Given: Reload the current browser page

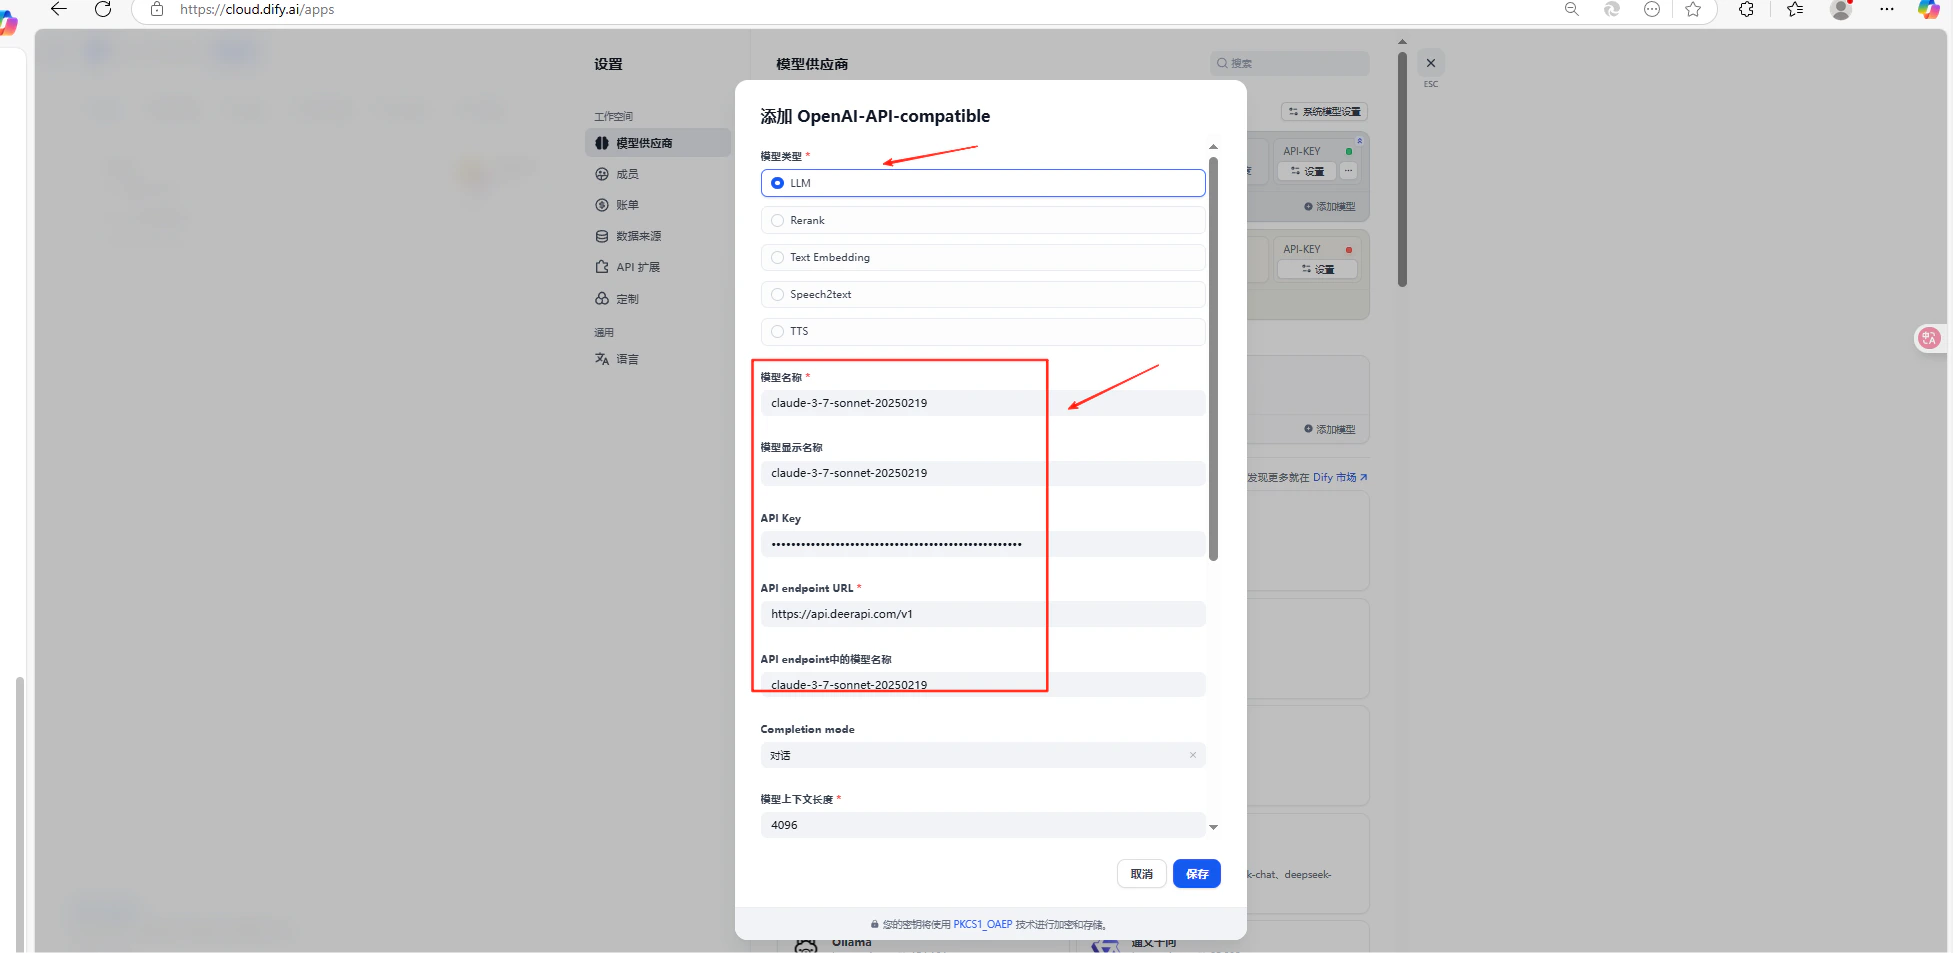Looking at the screenshot, I should [102, 9].
